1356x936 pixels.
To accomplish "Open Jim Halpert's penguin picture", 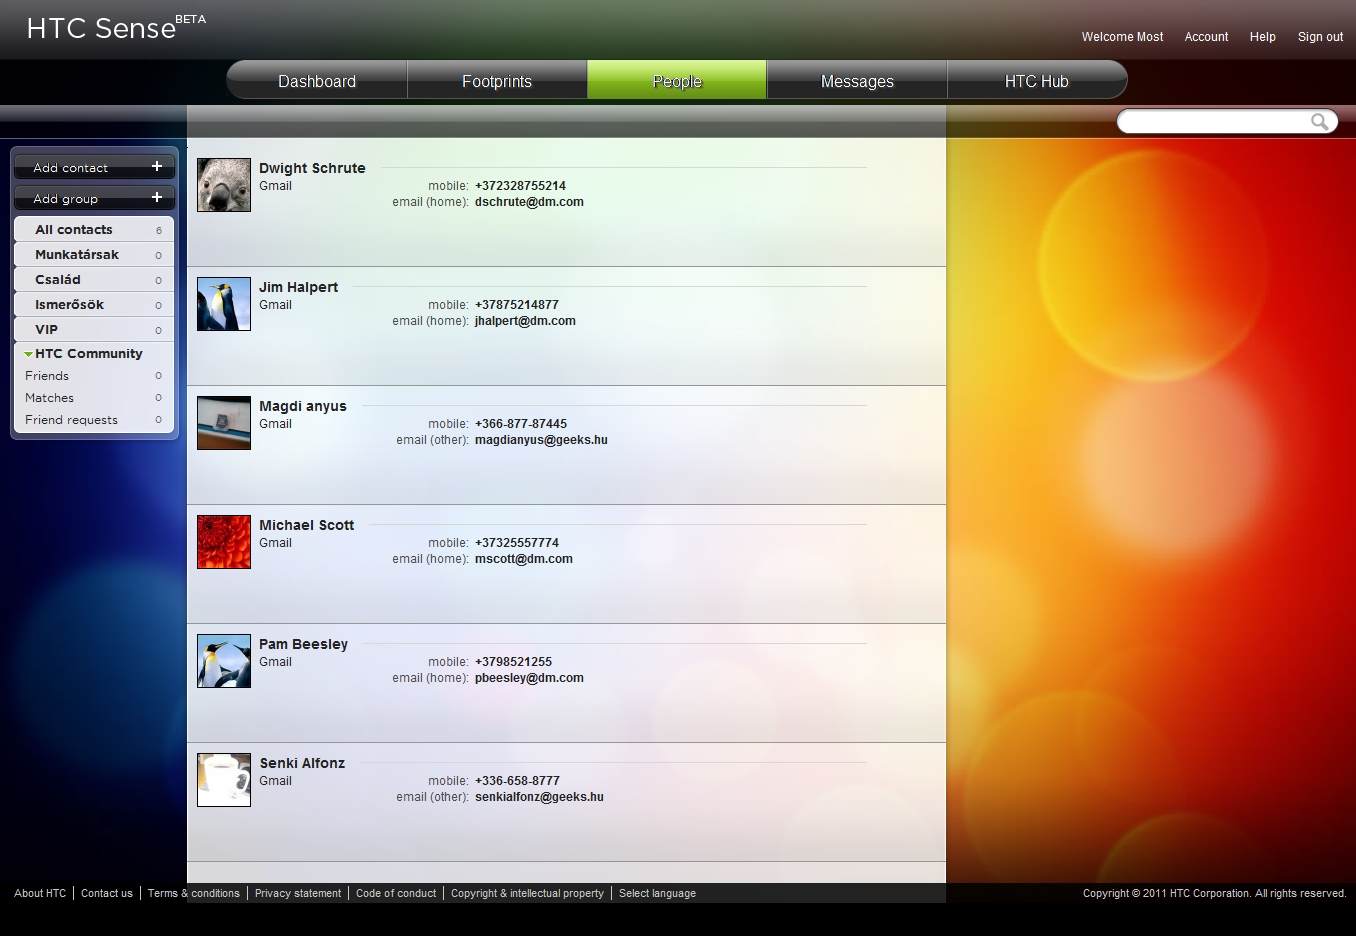I will (x=224, y=304).
